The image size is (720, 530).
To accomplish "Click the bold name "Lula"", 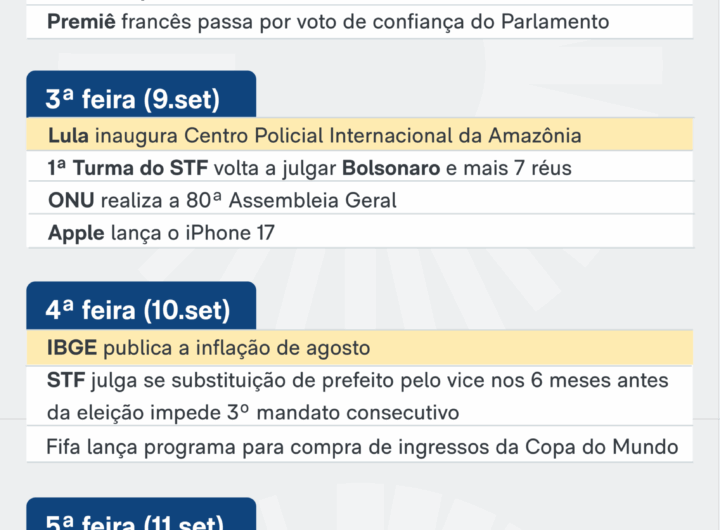I will coord(68,135).
